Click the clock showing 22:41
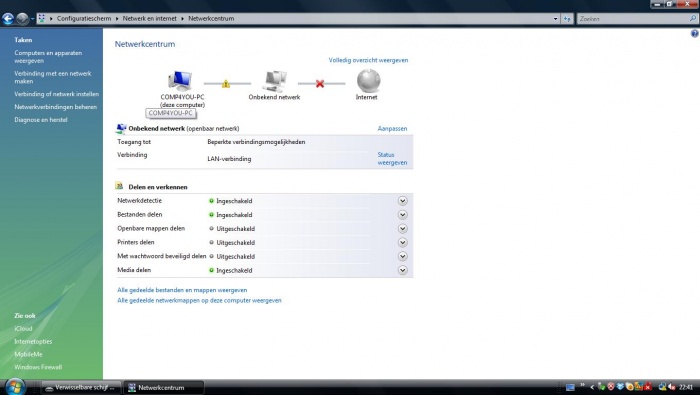Screen dimensions: 700x395 [686, 387]
